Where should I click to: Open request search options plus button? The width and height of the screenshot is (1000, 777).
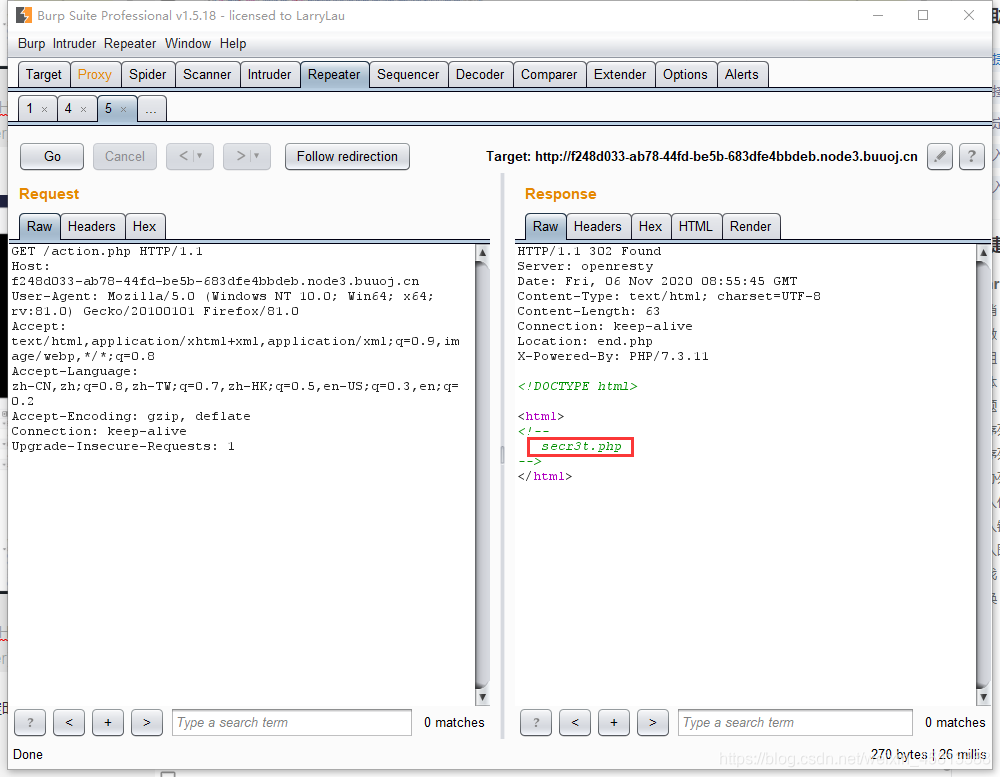point(108,723)
